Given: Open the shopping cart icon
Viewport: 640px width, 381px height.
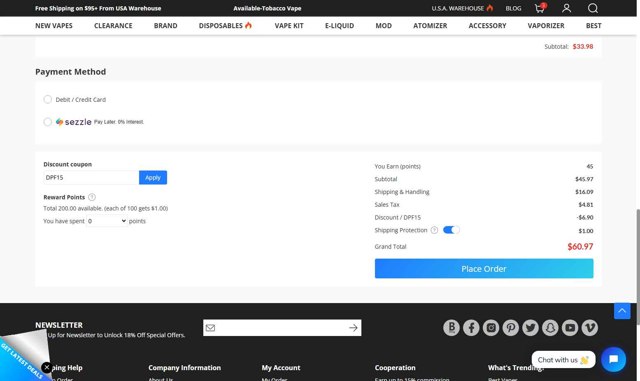Looking at the screenshot, I should 540,8.
